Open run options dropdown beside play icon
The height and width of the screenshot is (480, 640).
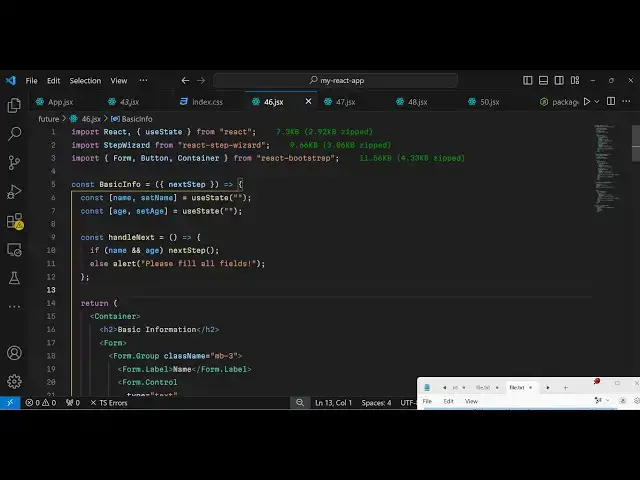tap(597, 101)
